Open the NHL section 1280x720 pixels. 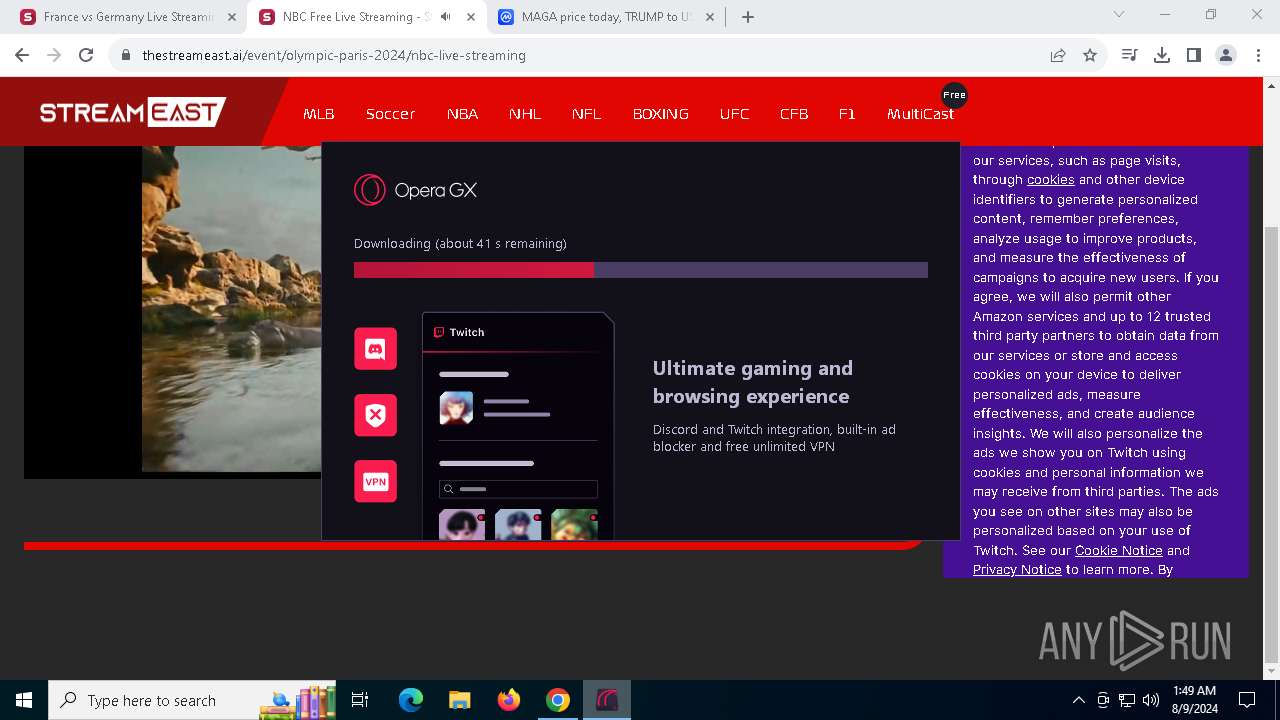[525, 114]
